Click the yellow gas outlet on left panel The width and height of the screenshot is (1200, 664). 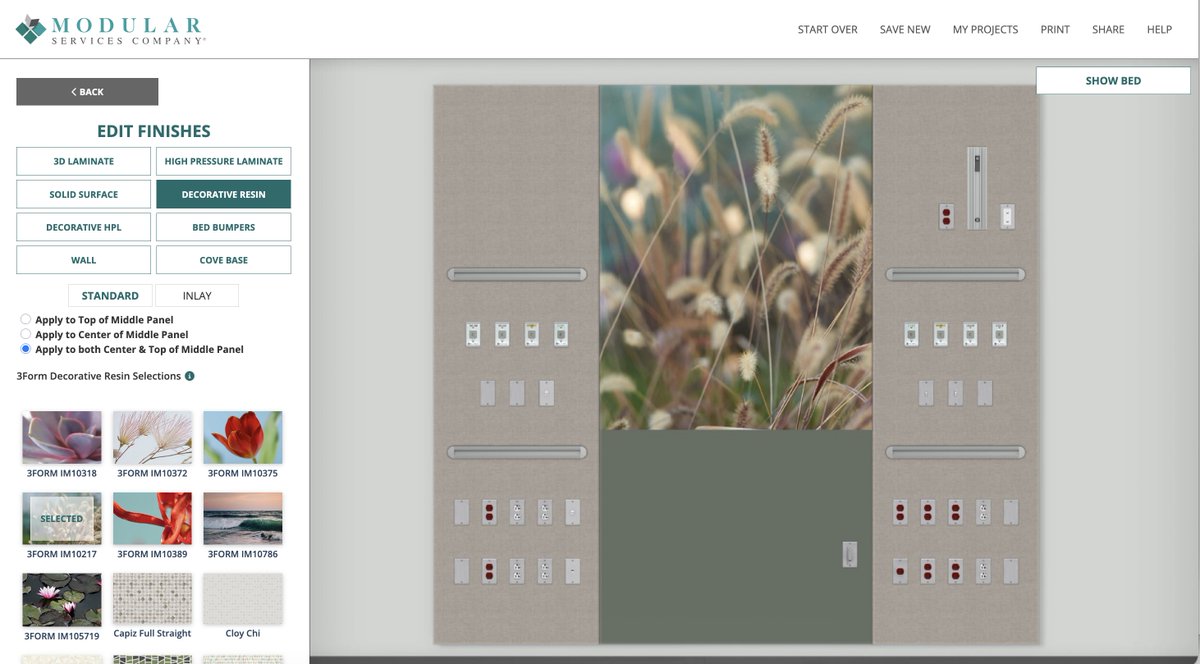click(532, 334)
